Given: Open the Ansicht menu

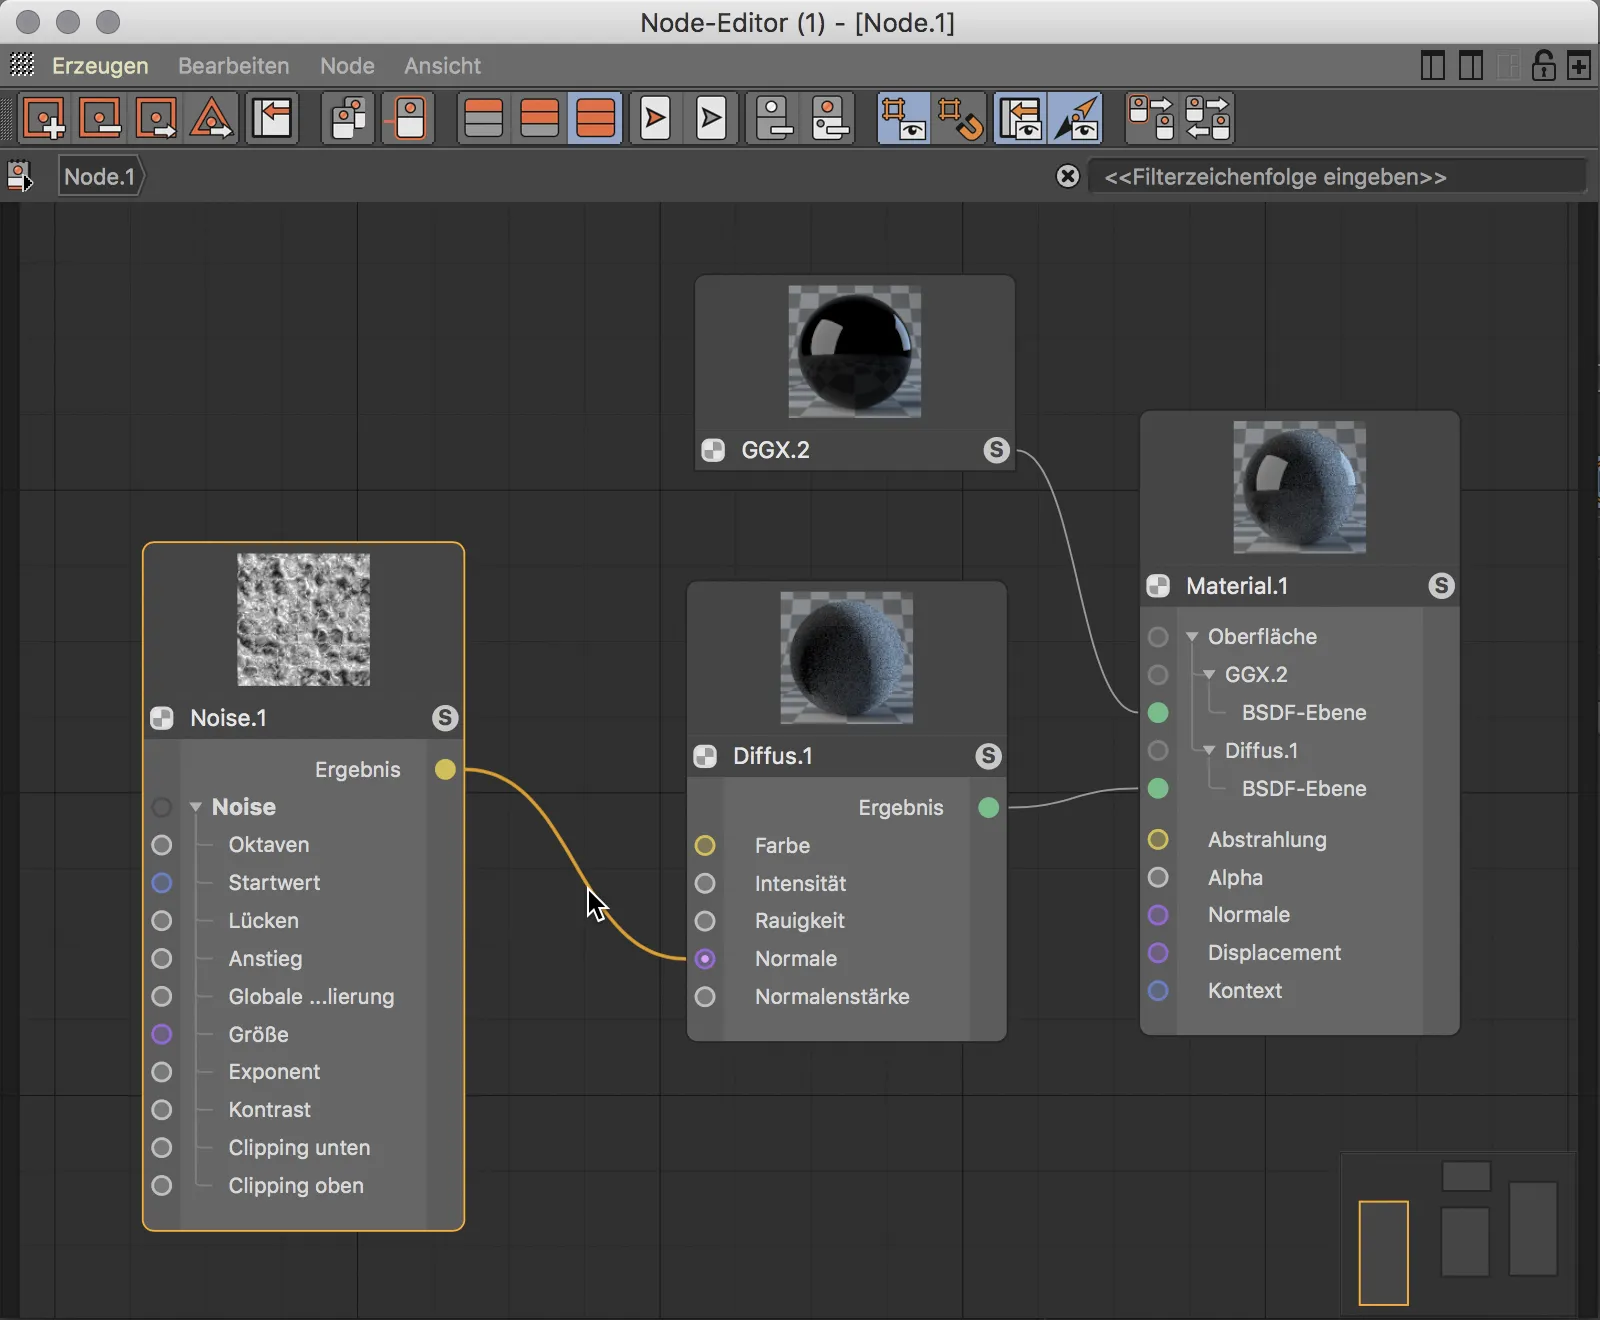Looking at the screenshot, I should click(x=441, y=66).
